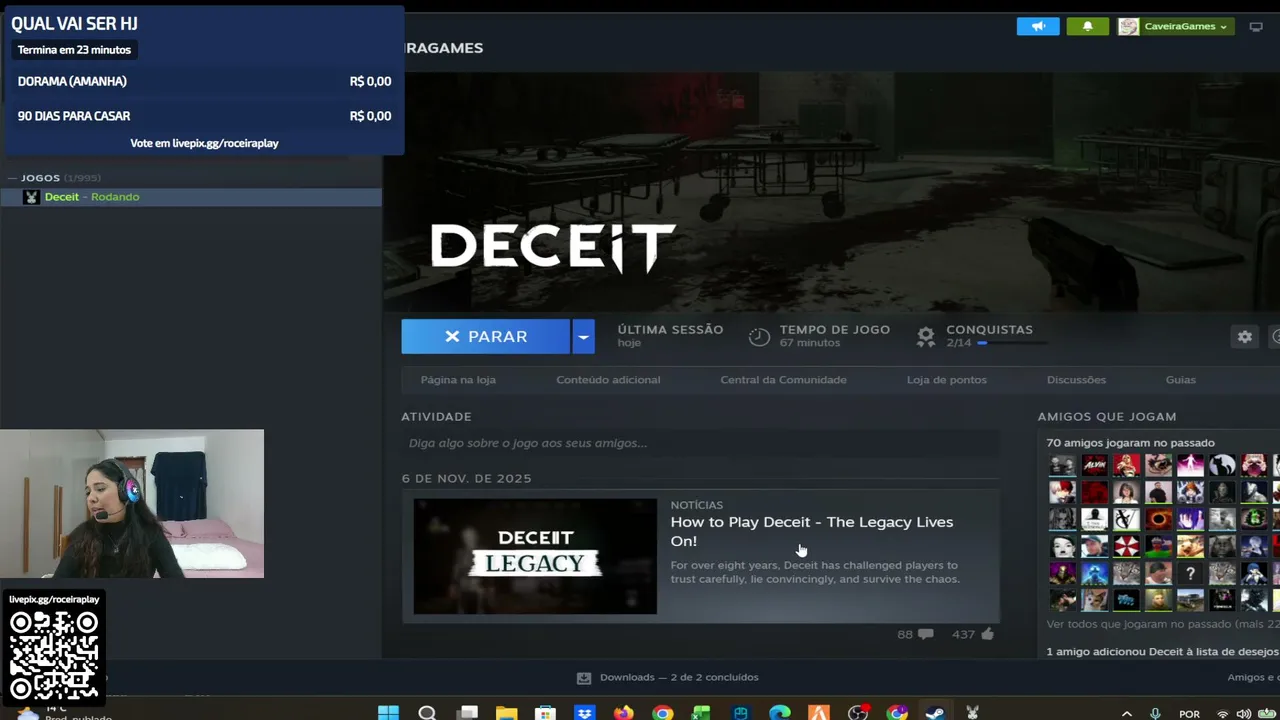This screenshot has width=1280, height=720.
Task: Open the game settings gear icon
Action: (x=1245, y=337)
